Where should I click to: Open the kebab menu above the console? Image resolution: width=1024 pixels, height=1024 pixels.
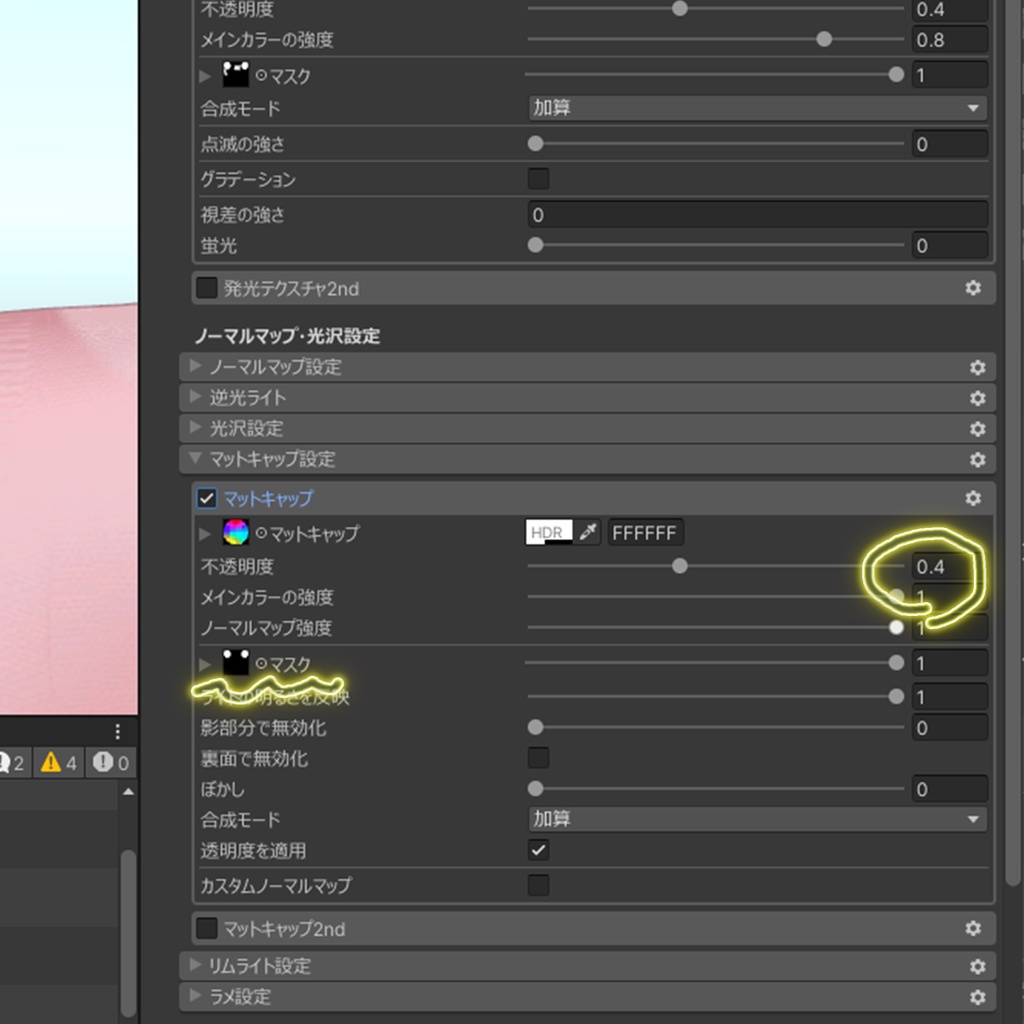(118, 731)
